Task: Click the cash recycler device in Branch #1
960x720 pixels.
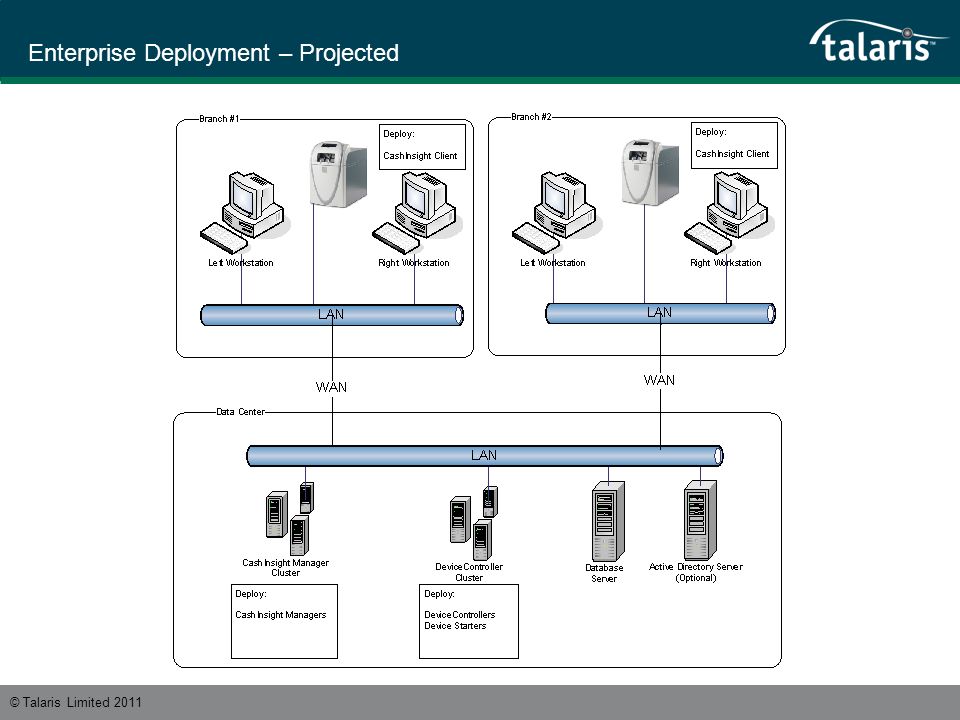Action: (339, 174)
